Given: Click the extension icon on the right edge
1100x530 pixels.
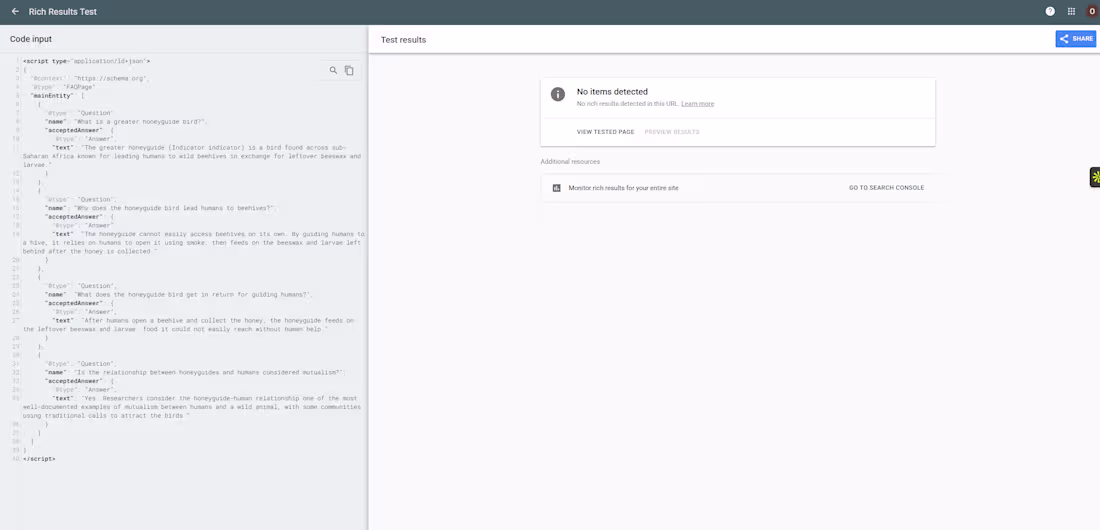Looking at the screenshot, I should [x=1094, y=177].
